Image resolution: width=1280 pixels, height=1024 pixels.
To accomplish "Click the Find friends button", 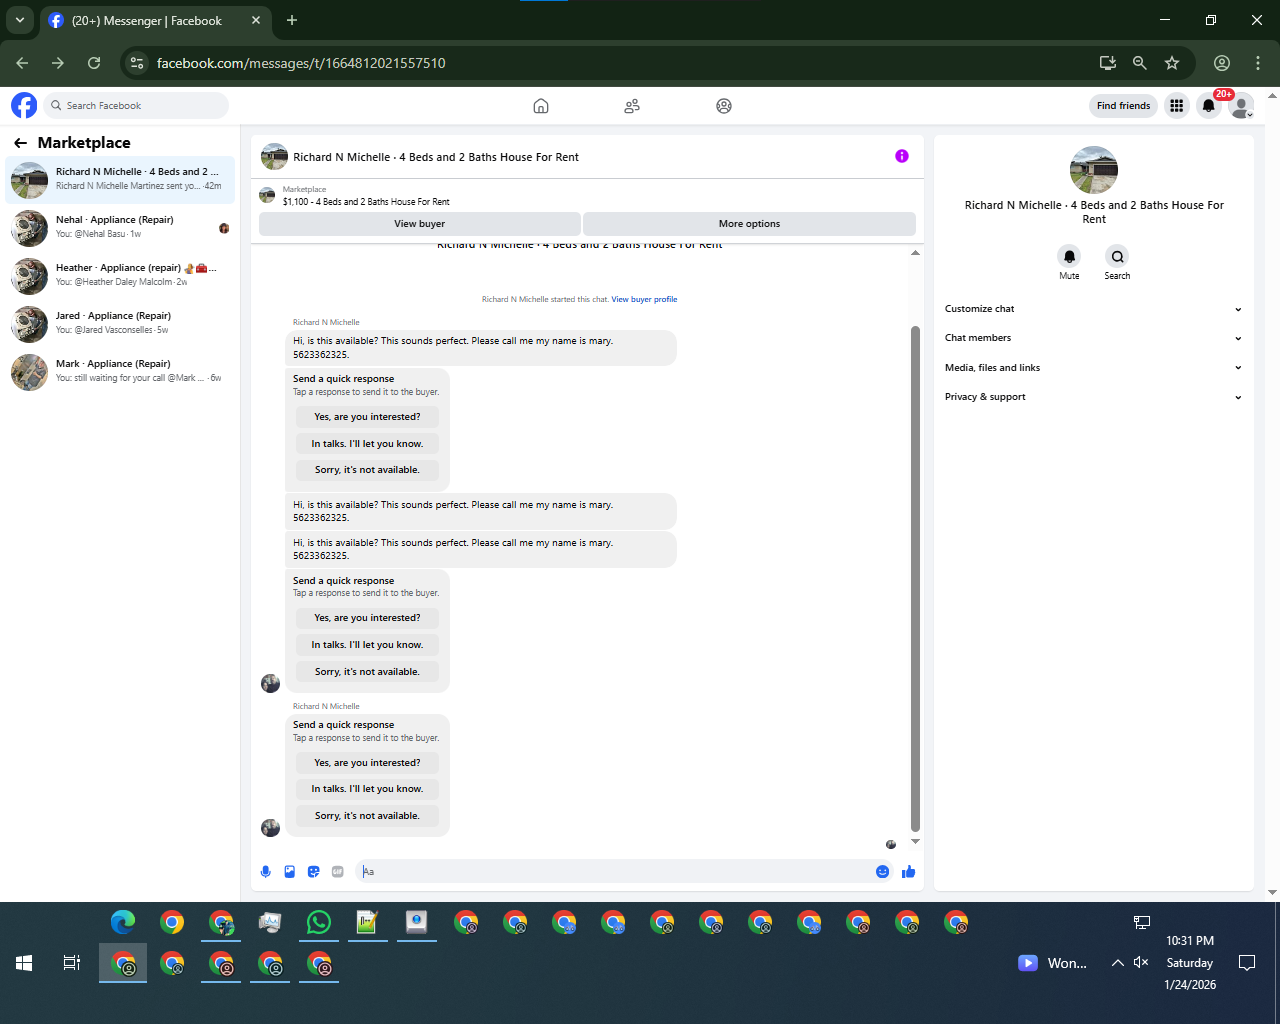I will tap(1123, 106).
